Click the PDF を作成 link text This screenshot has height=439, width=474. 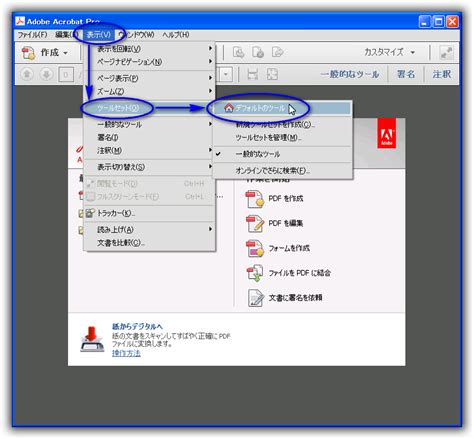click(286, 199)
